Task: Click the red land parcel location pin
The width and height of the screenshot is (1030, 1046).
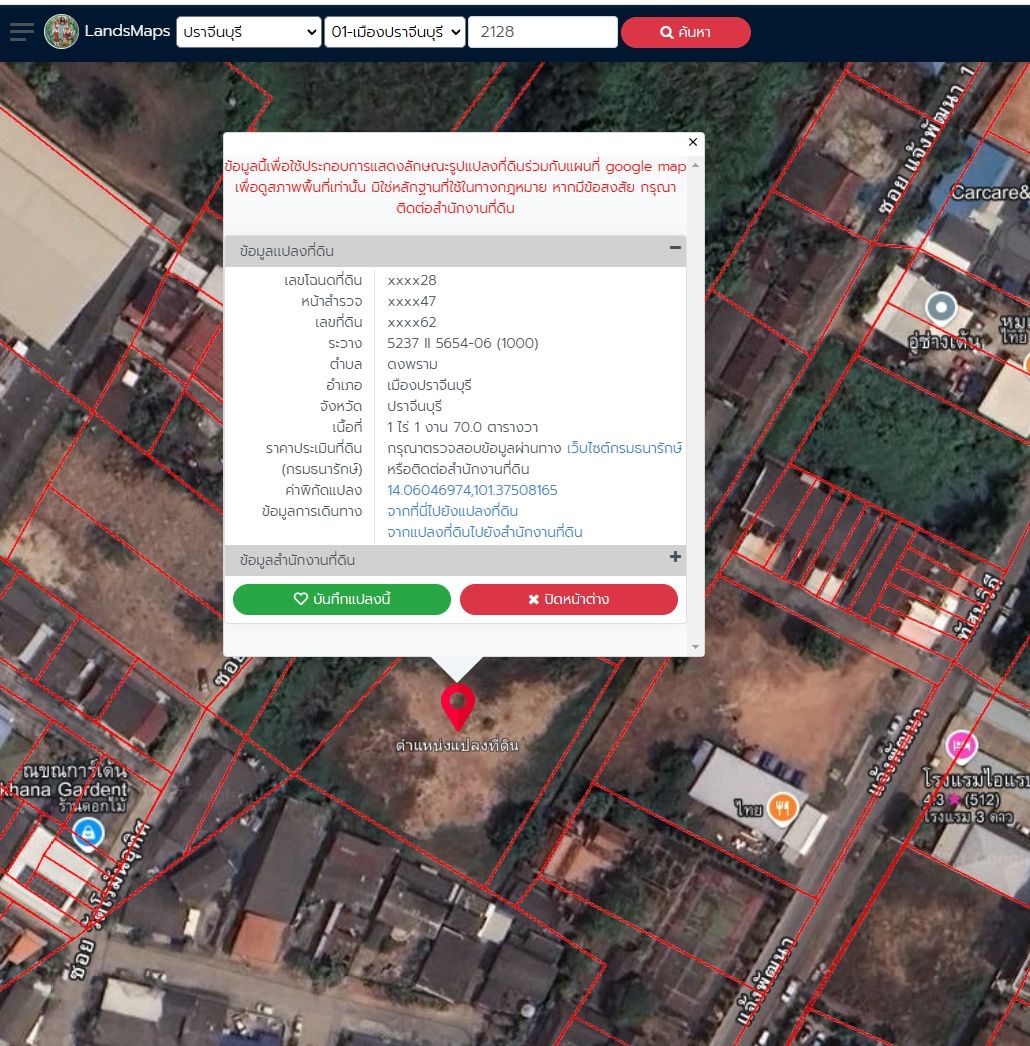Action: [x=458, y=707]
